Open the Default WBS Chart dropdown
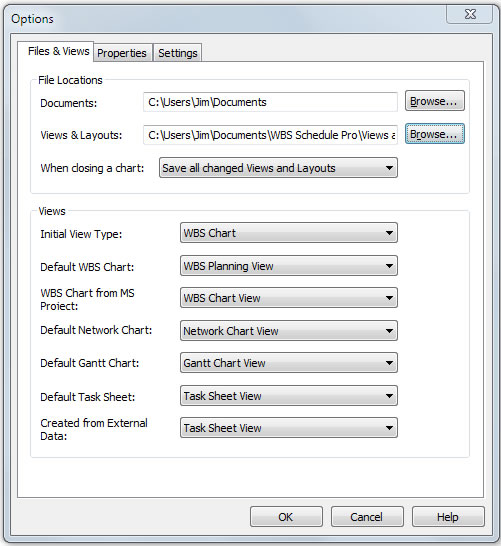 point(289,266)
